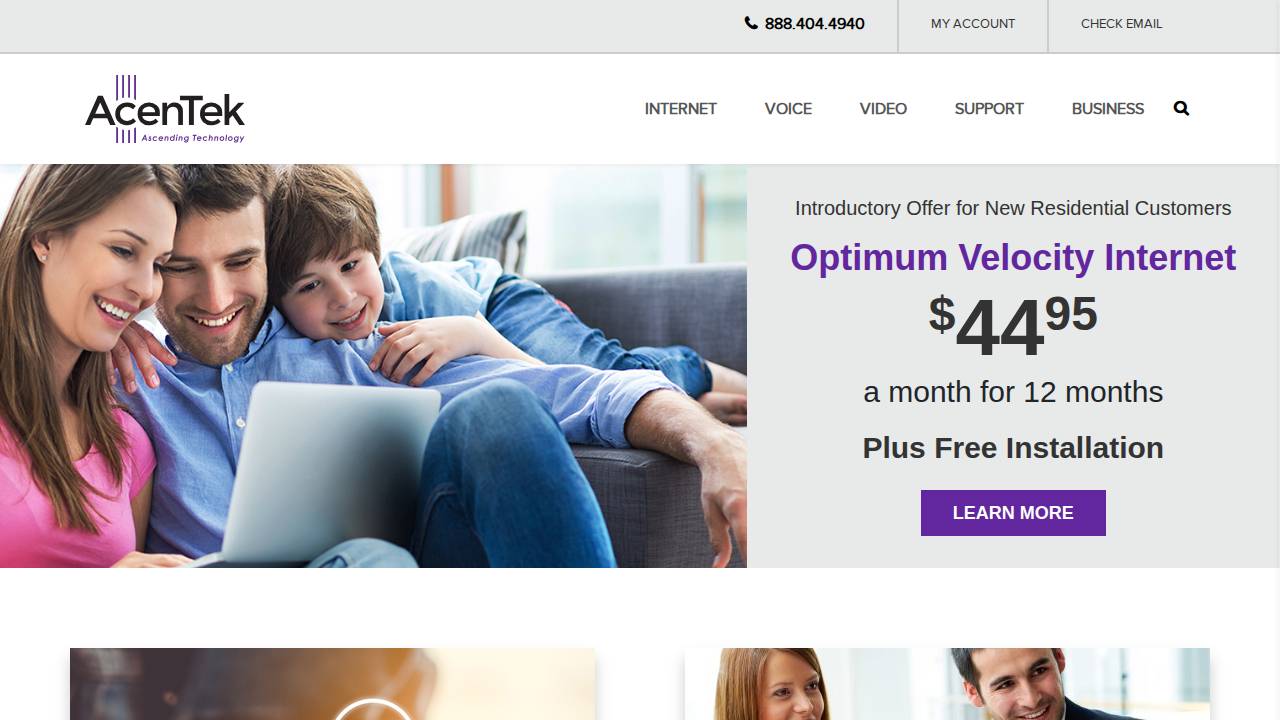This screenshot has height=720, width=1280.
Task: Open the Check Email link
Action: [x=1121, y=24]
